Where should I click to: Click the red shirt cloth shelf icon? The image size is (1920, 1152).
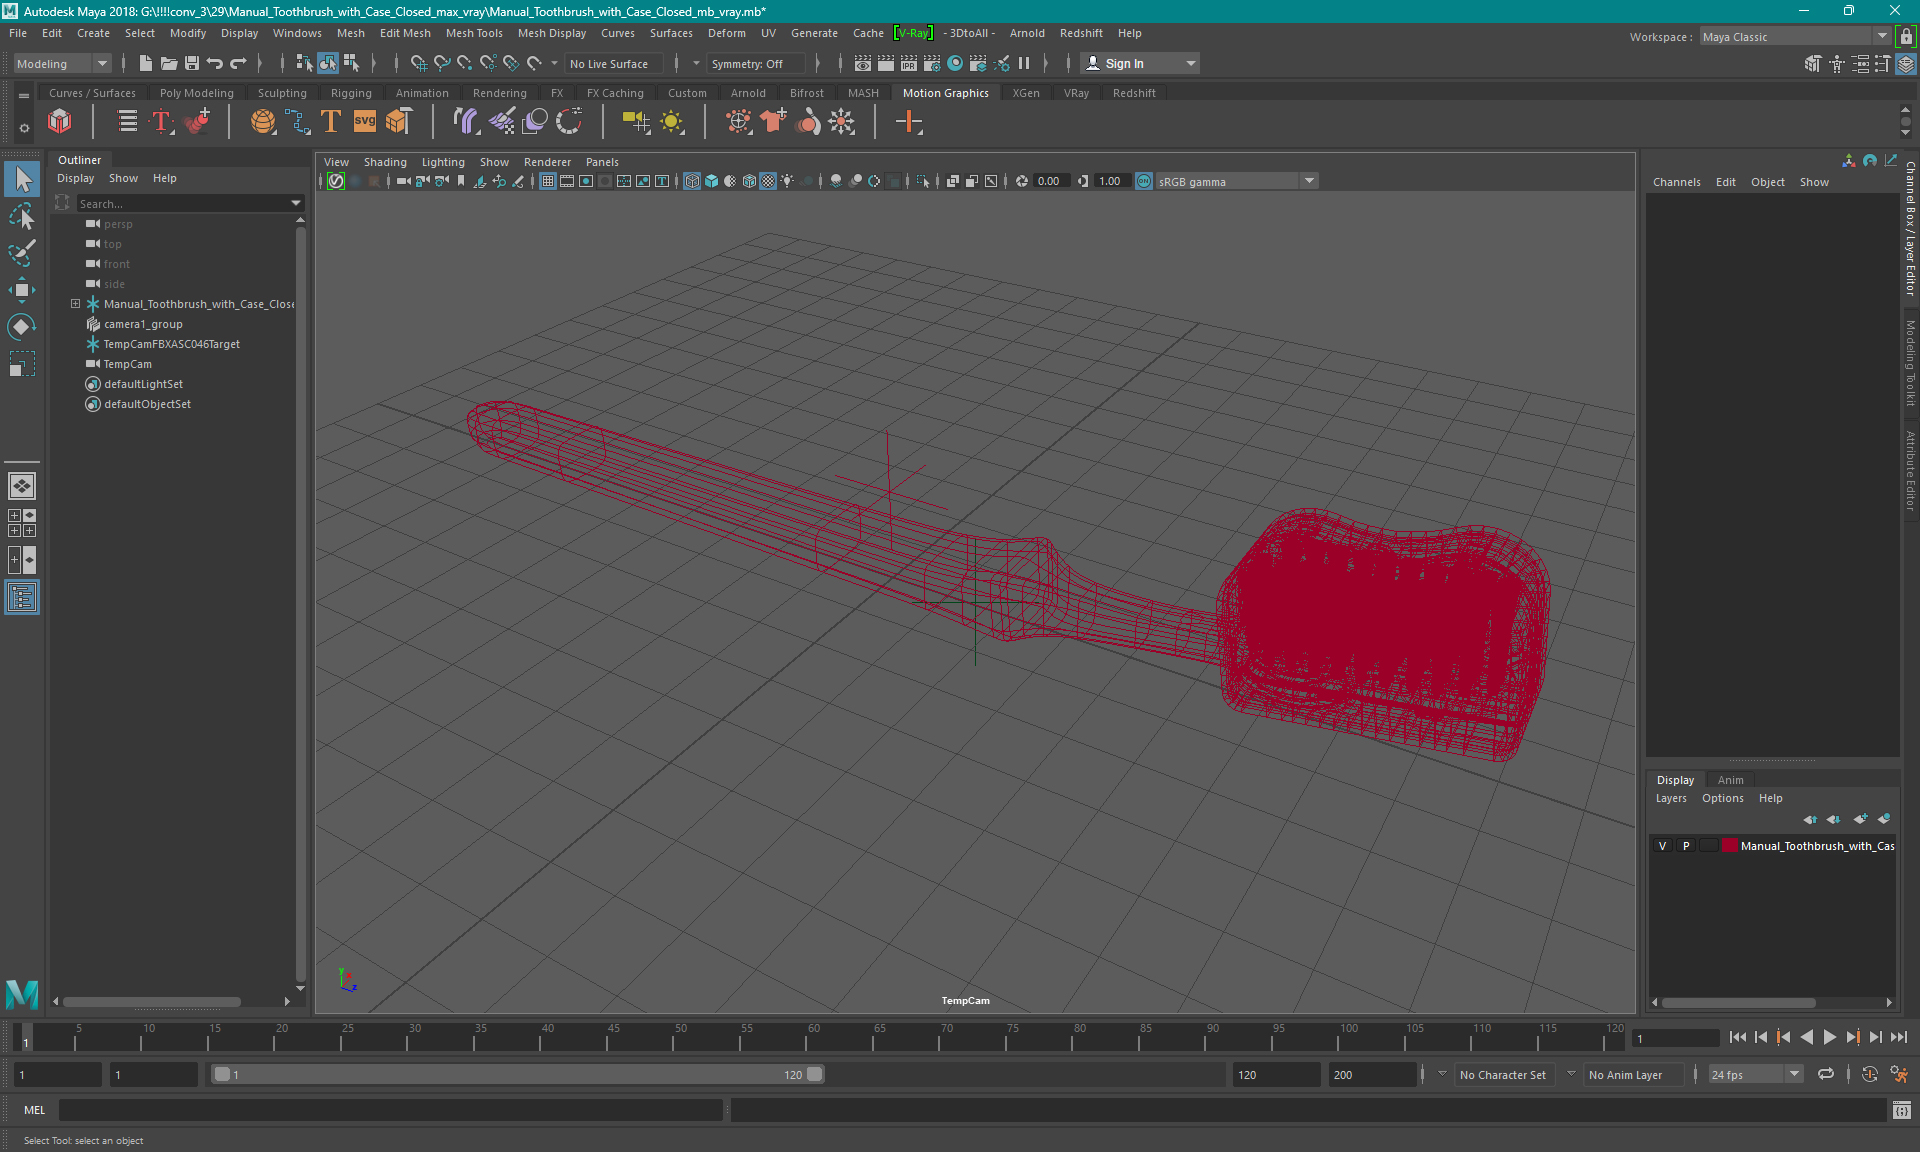coord(773,122)
